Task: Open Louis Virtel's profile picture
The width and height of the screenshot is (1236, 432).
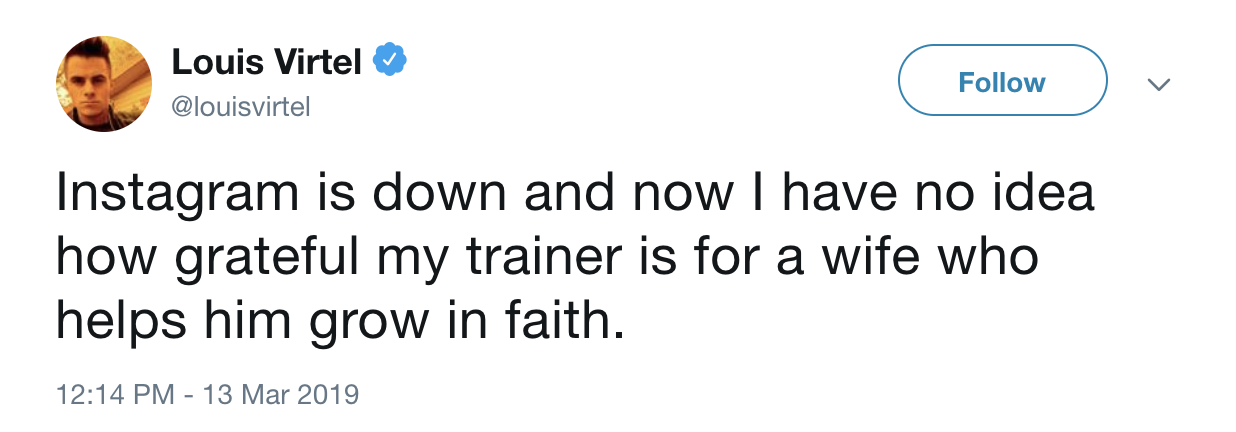Action: click(x=103, y=84)
